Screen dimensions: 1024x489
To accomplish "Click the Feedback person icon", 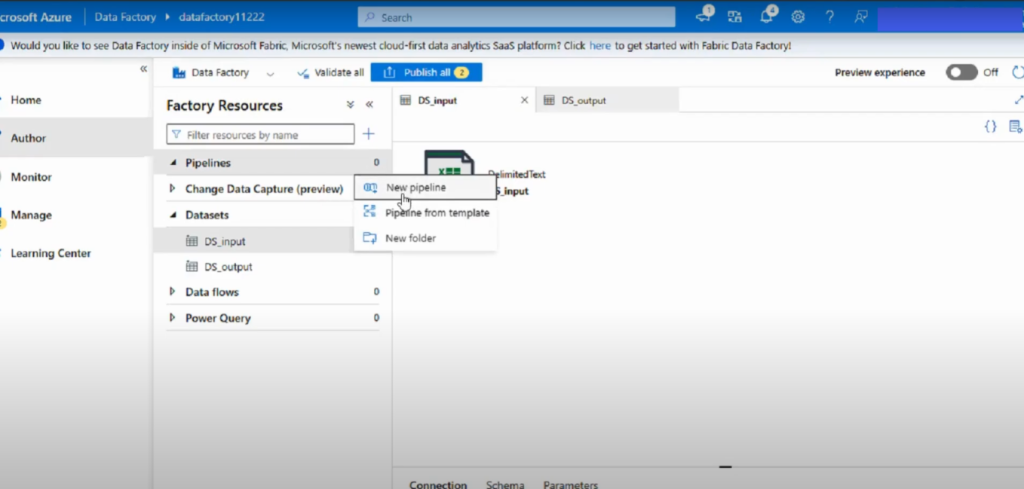I will tap(861, 17).
